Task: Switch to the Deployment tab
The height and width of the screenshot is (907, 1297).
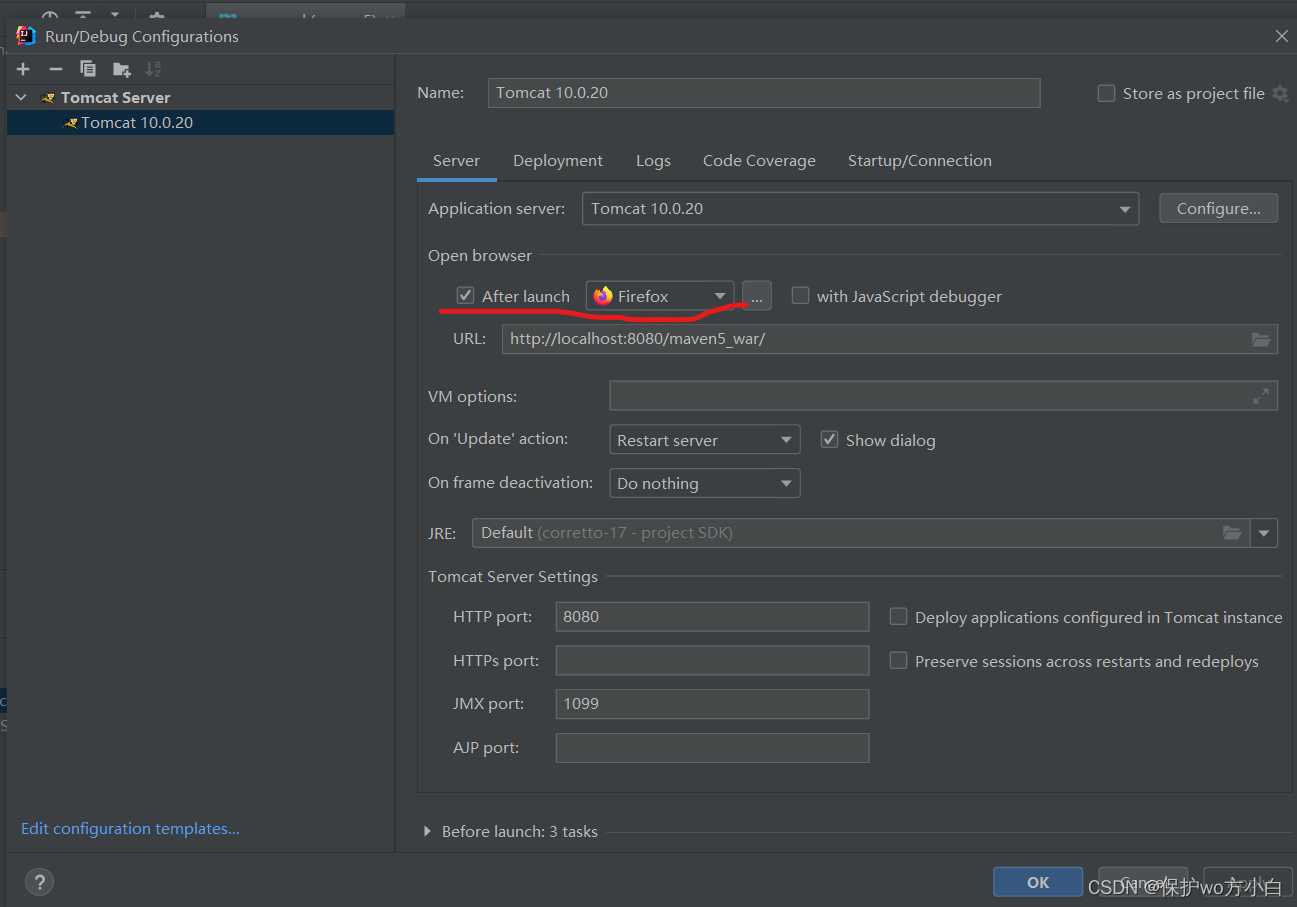Action: (x=558, y=160)
